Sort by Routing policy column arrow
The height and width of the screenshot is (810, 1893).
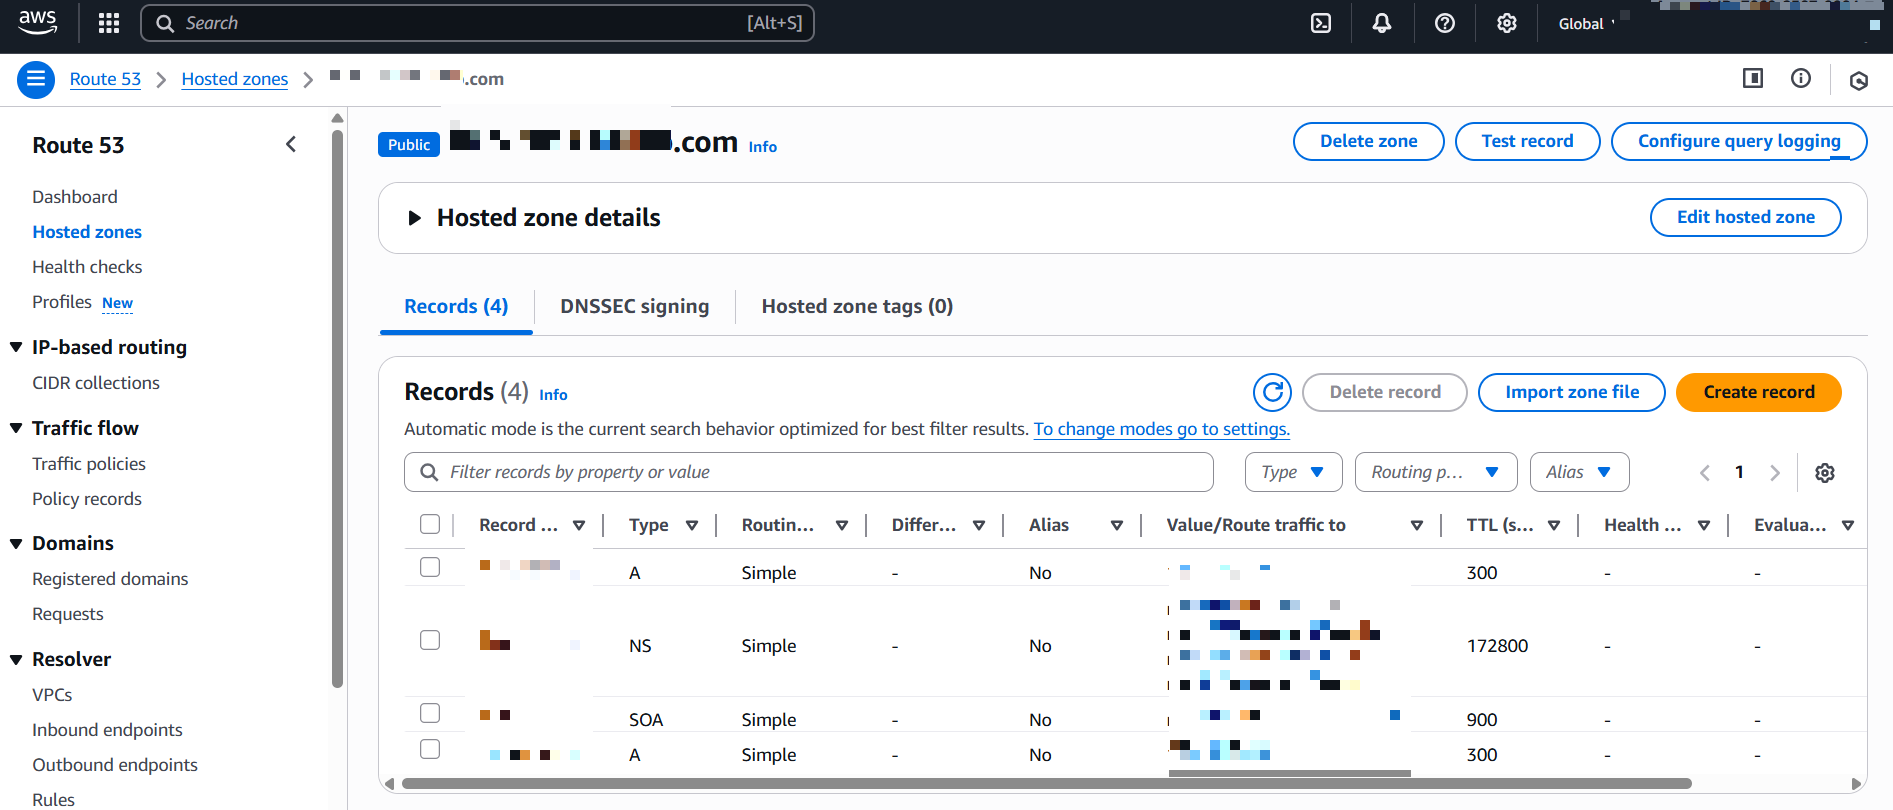(842, 525)
